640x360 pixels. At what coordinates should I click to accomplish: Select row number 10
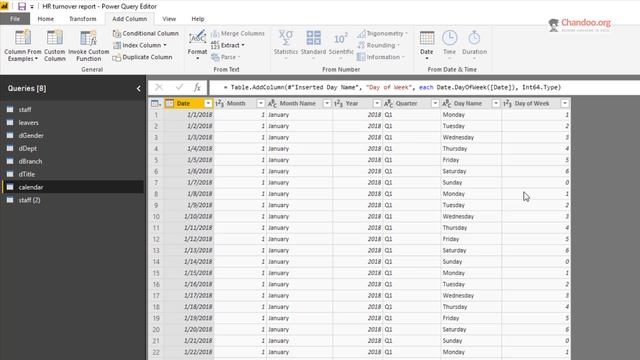point(156,216)
